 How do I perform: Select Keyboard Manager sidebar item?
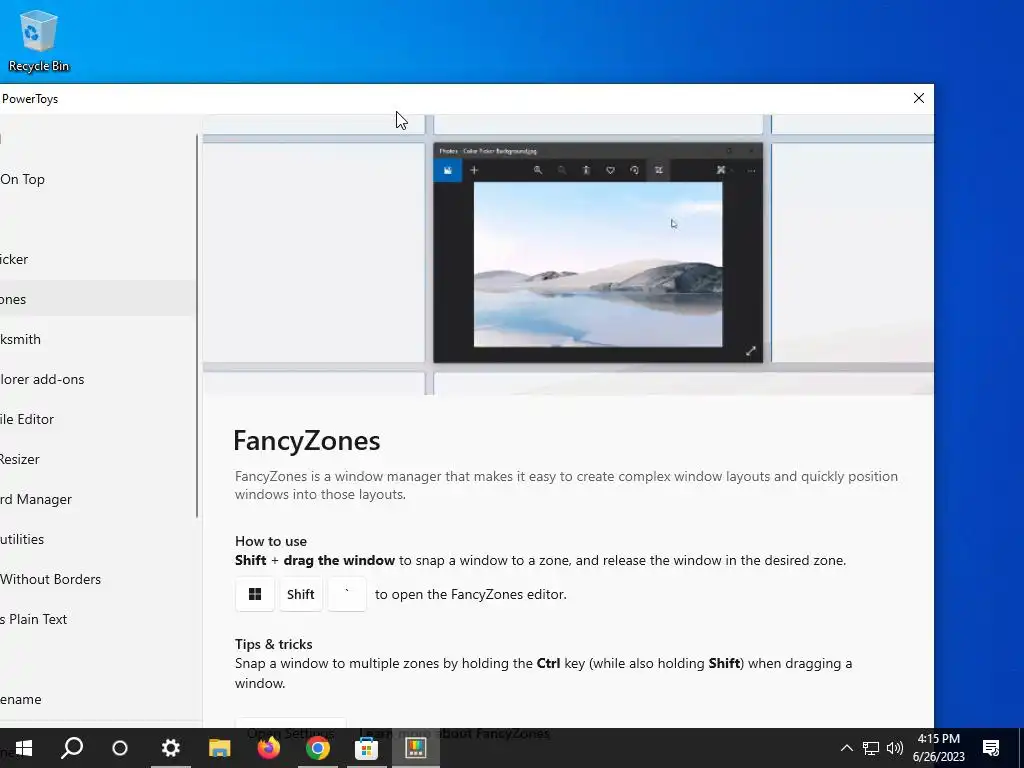[x=97, y=499]
